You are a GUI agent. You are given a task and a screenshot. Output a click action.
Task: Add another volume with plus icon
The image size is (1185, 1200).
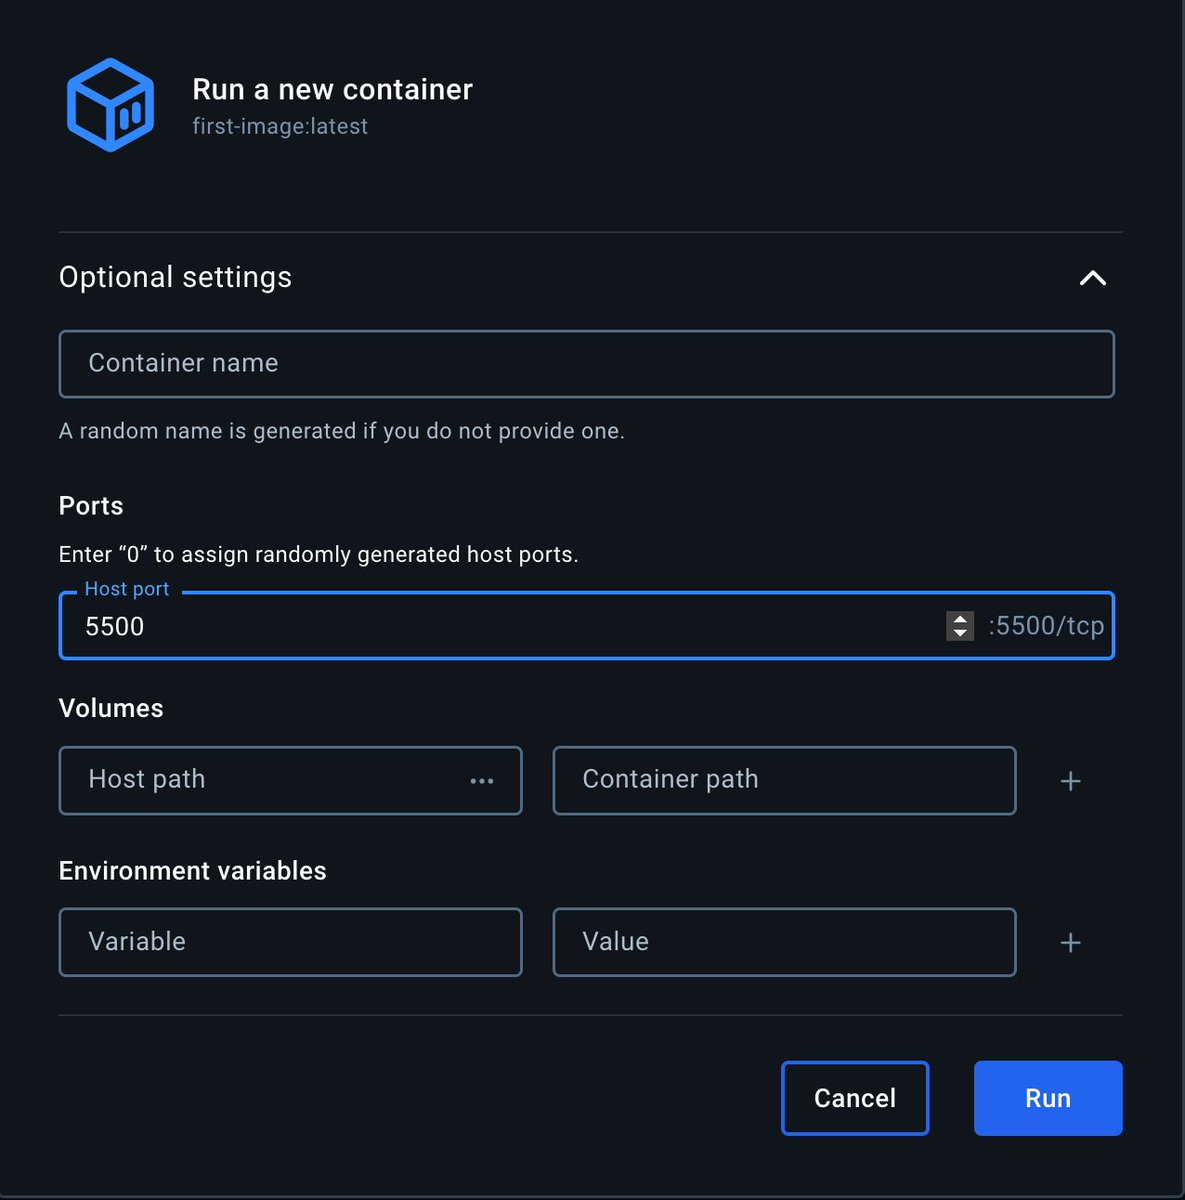point(1070,781)
